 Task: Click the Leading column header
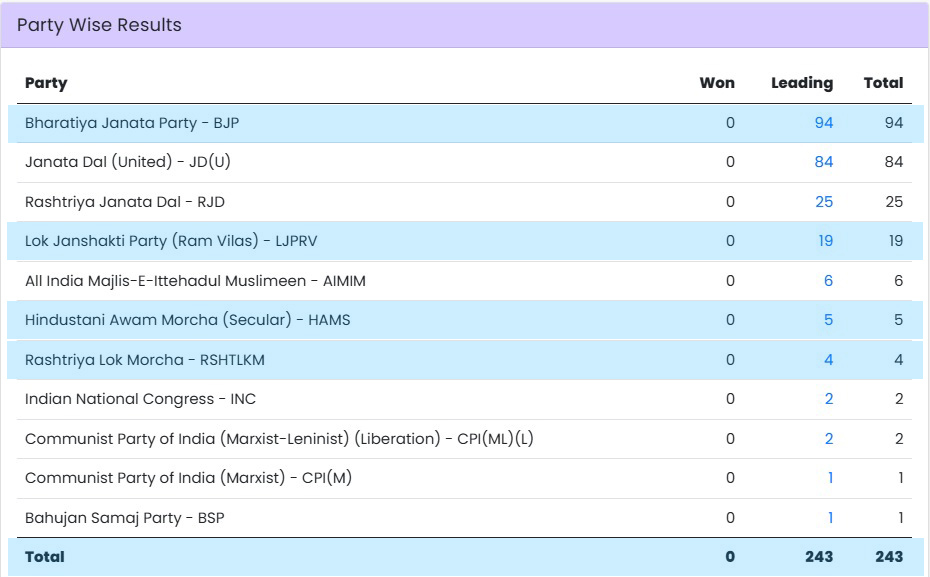pos(801,83)
